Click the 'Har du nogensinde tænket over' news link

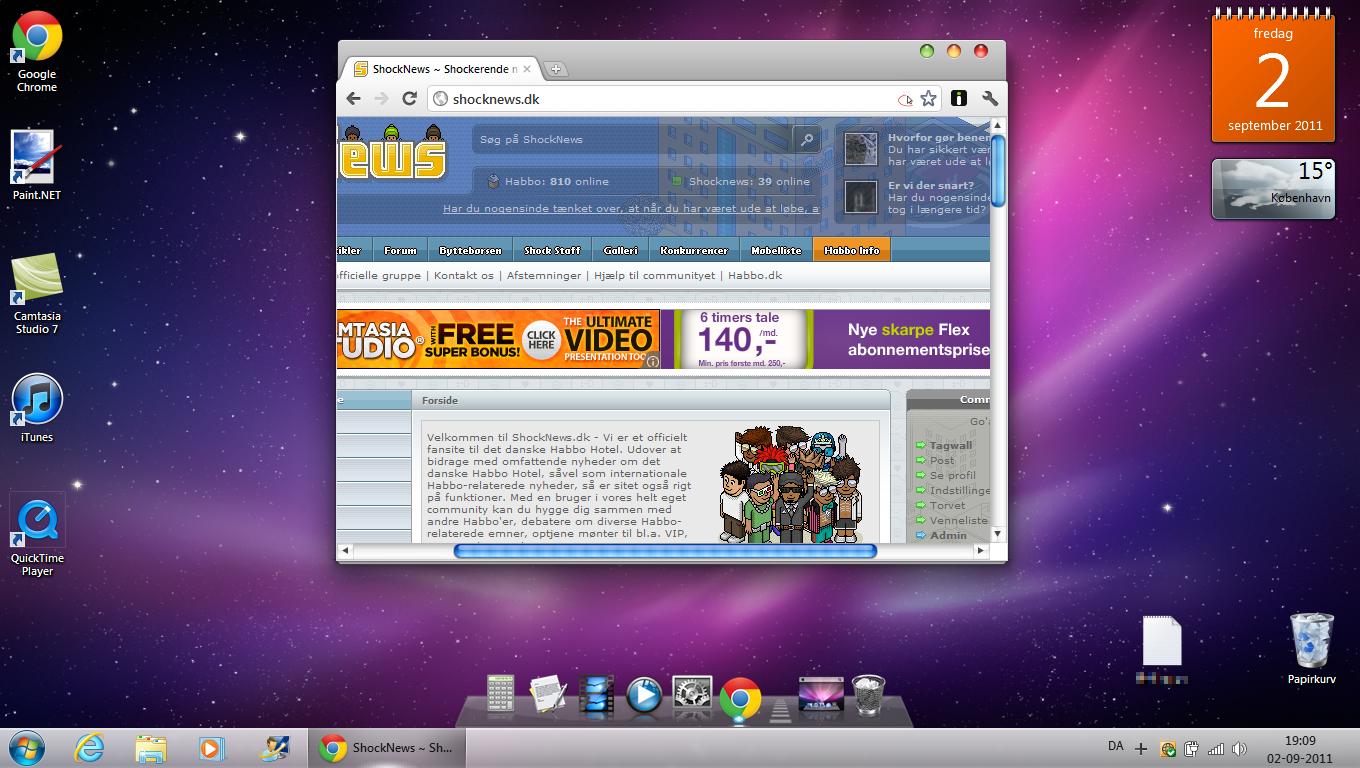point(631,209)
